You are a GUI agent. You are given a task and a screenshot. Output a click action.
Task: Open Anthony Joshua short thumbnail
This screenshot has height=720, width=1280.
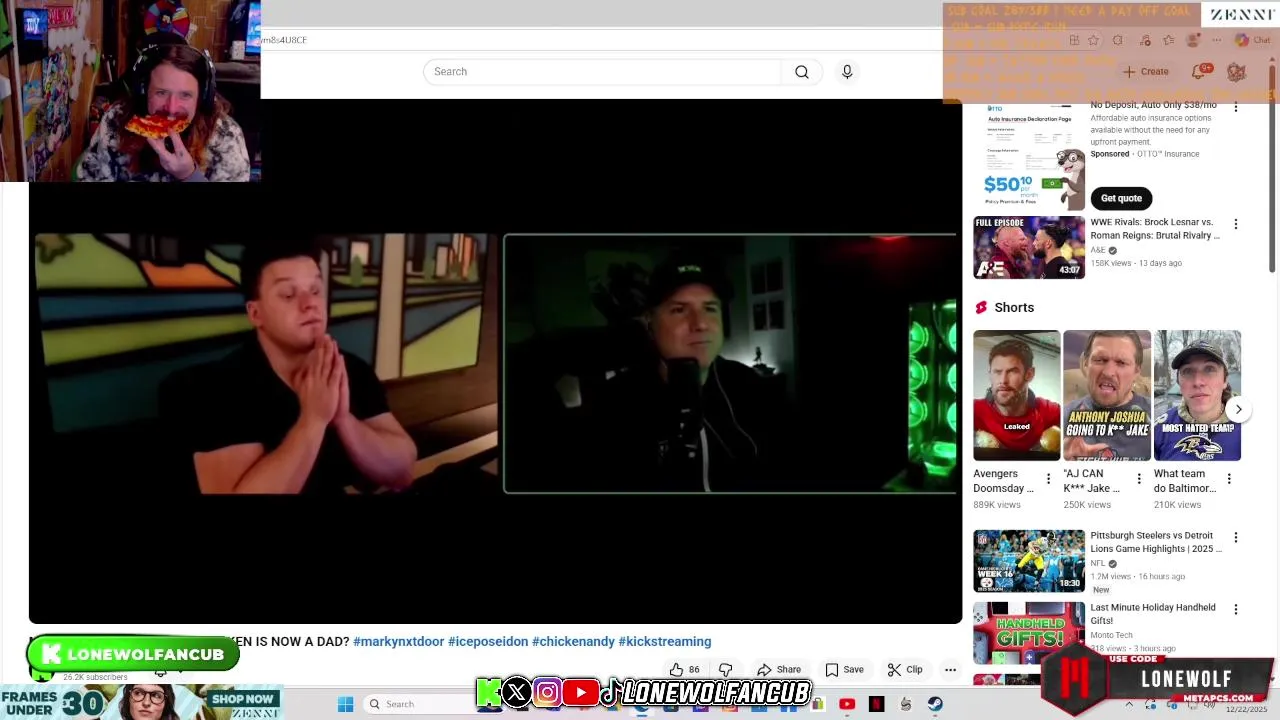(x=1107, y=396)
